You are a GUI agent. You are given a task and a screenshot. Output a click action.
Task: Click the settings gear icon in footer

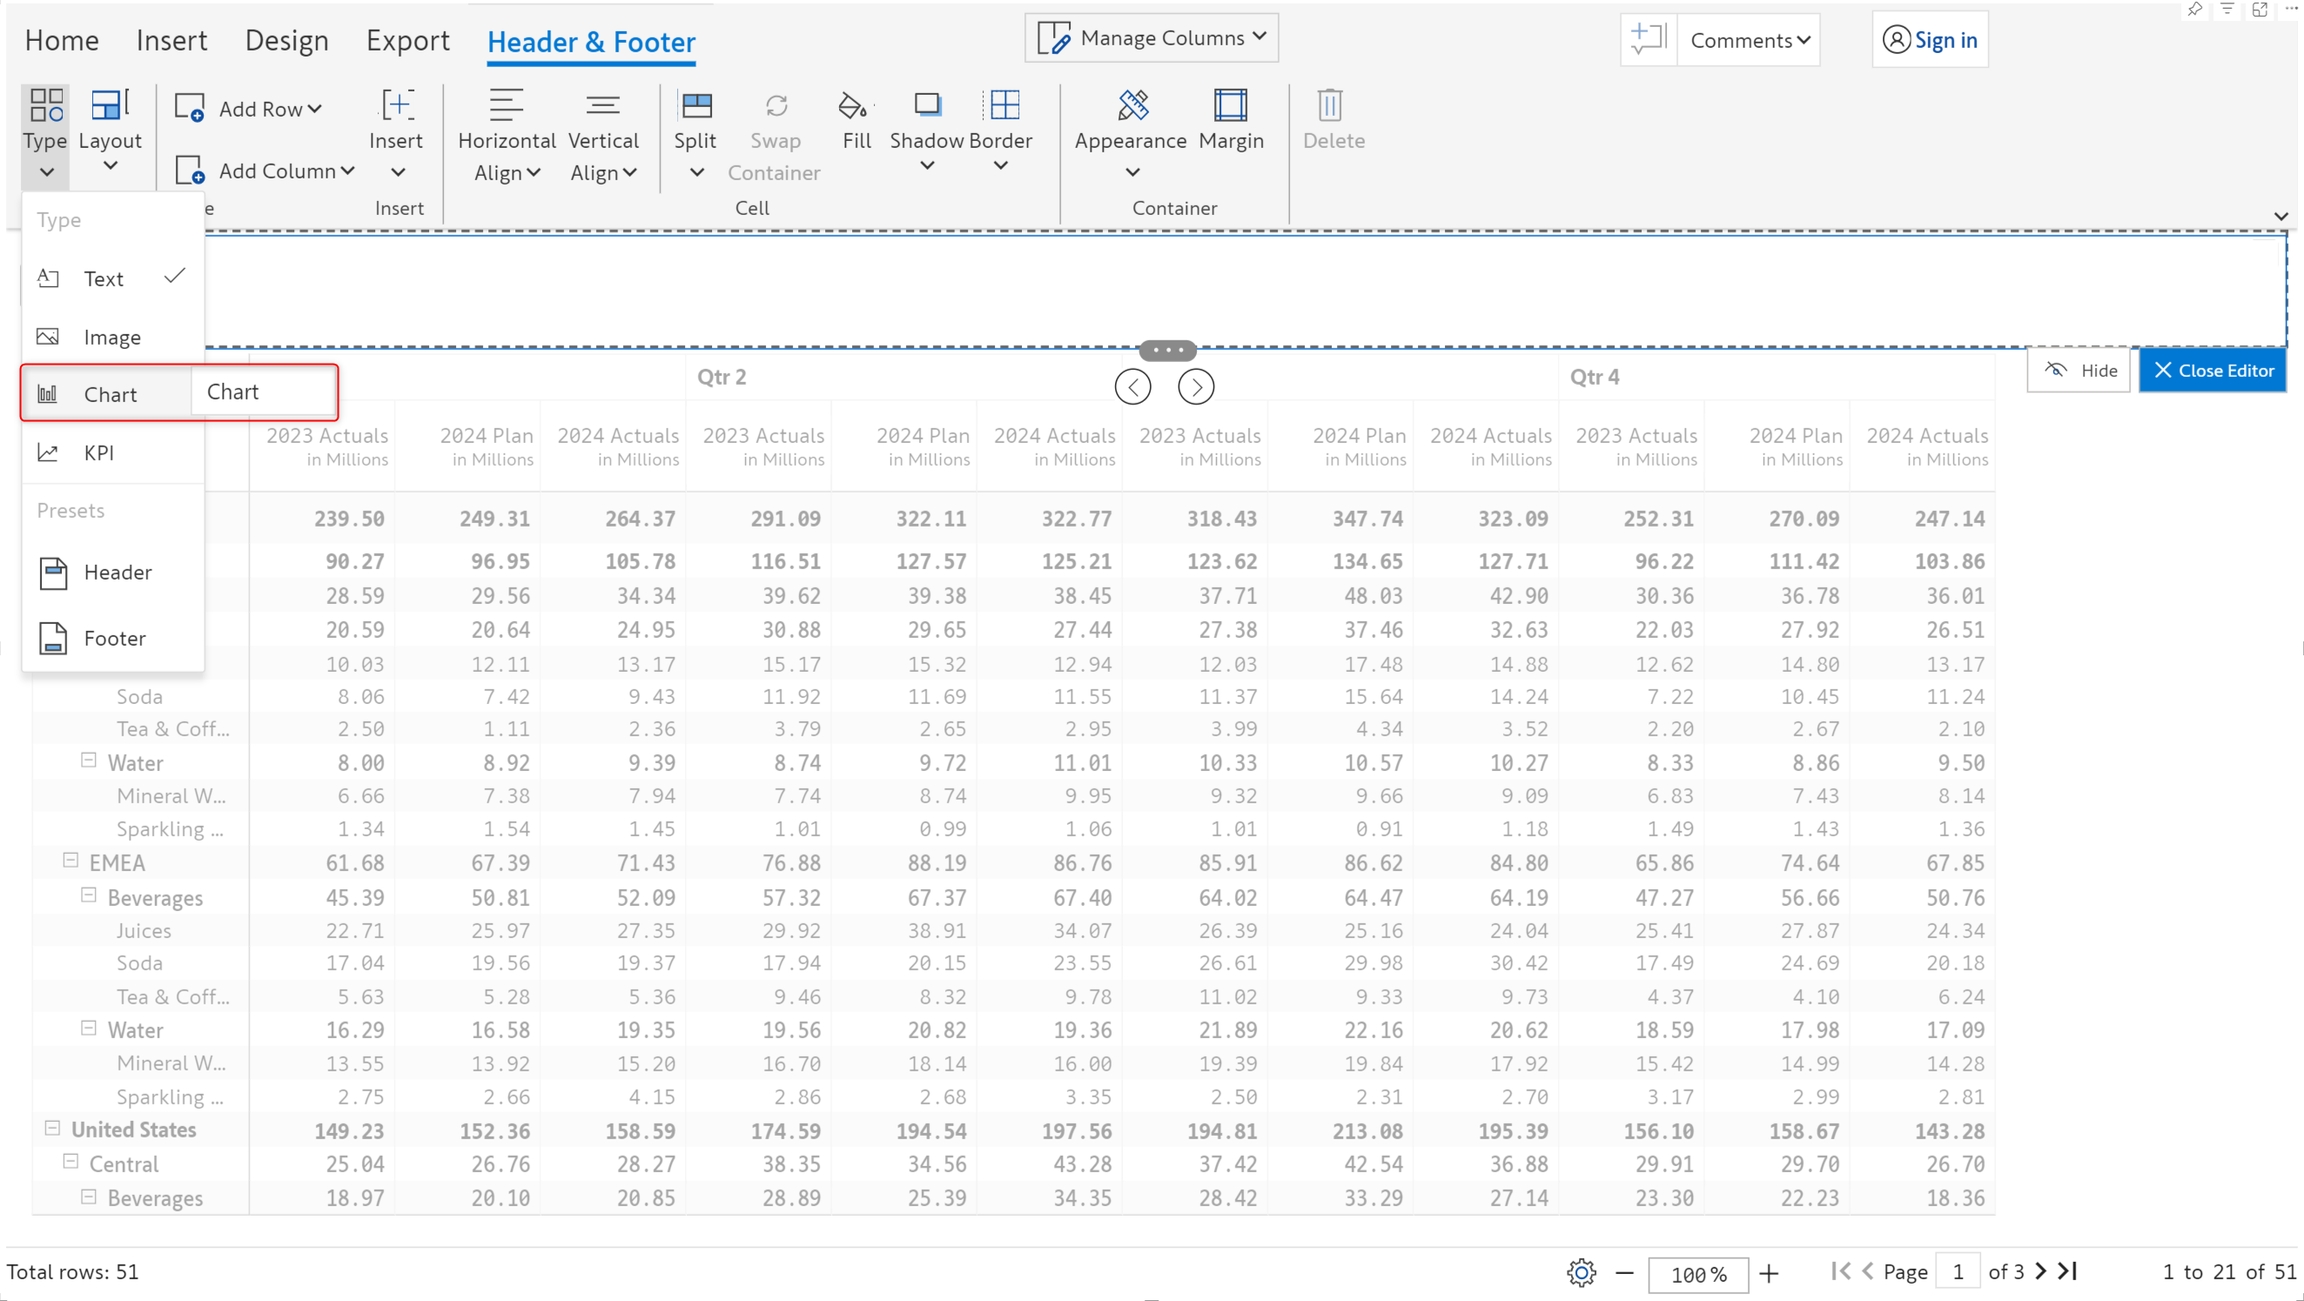(x=1581, y=1273)
